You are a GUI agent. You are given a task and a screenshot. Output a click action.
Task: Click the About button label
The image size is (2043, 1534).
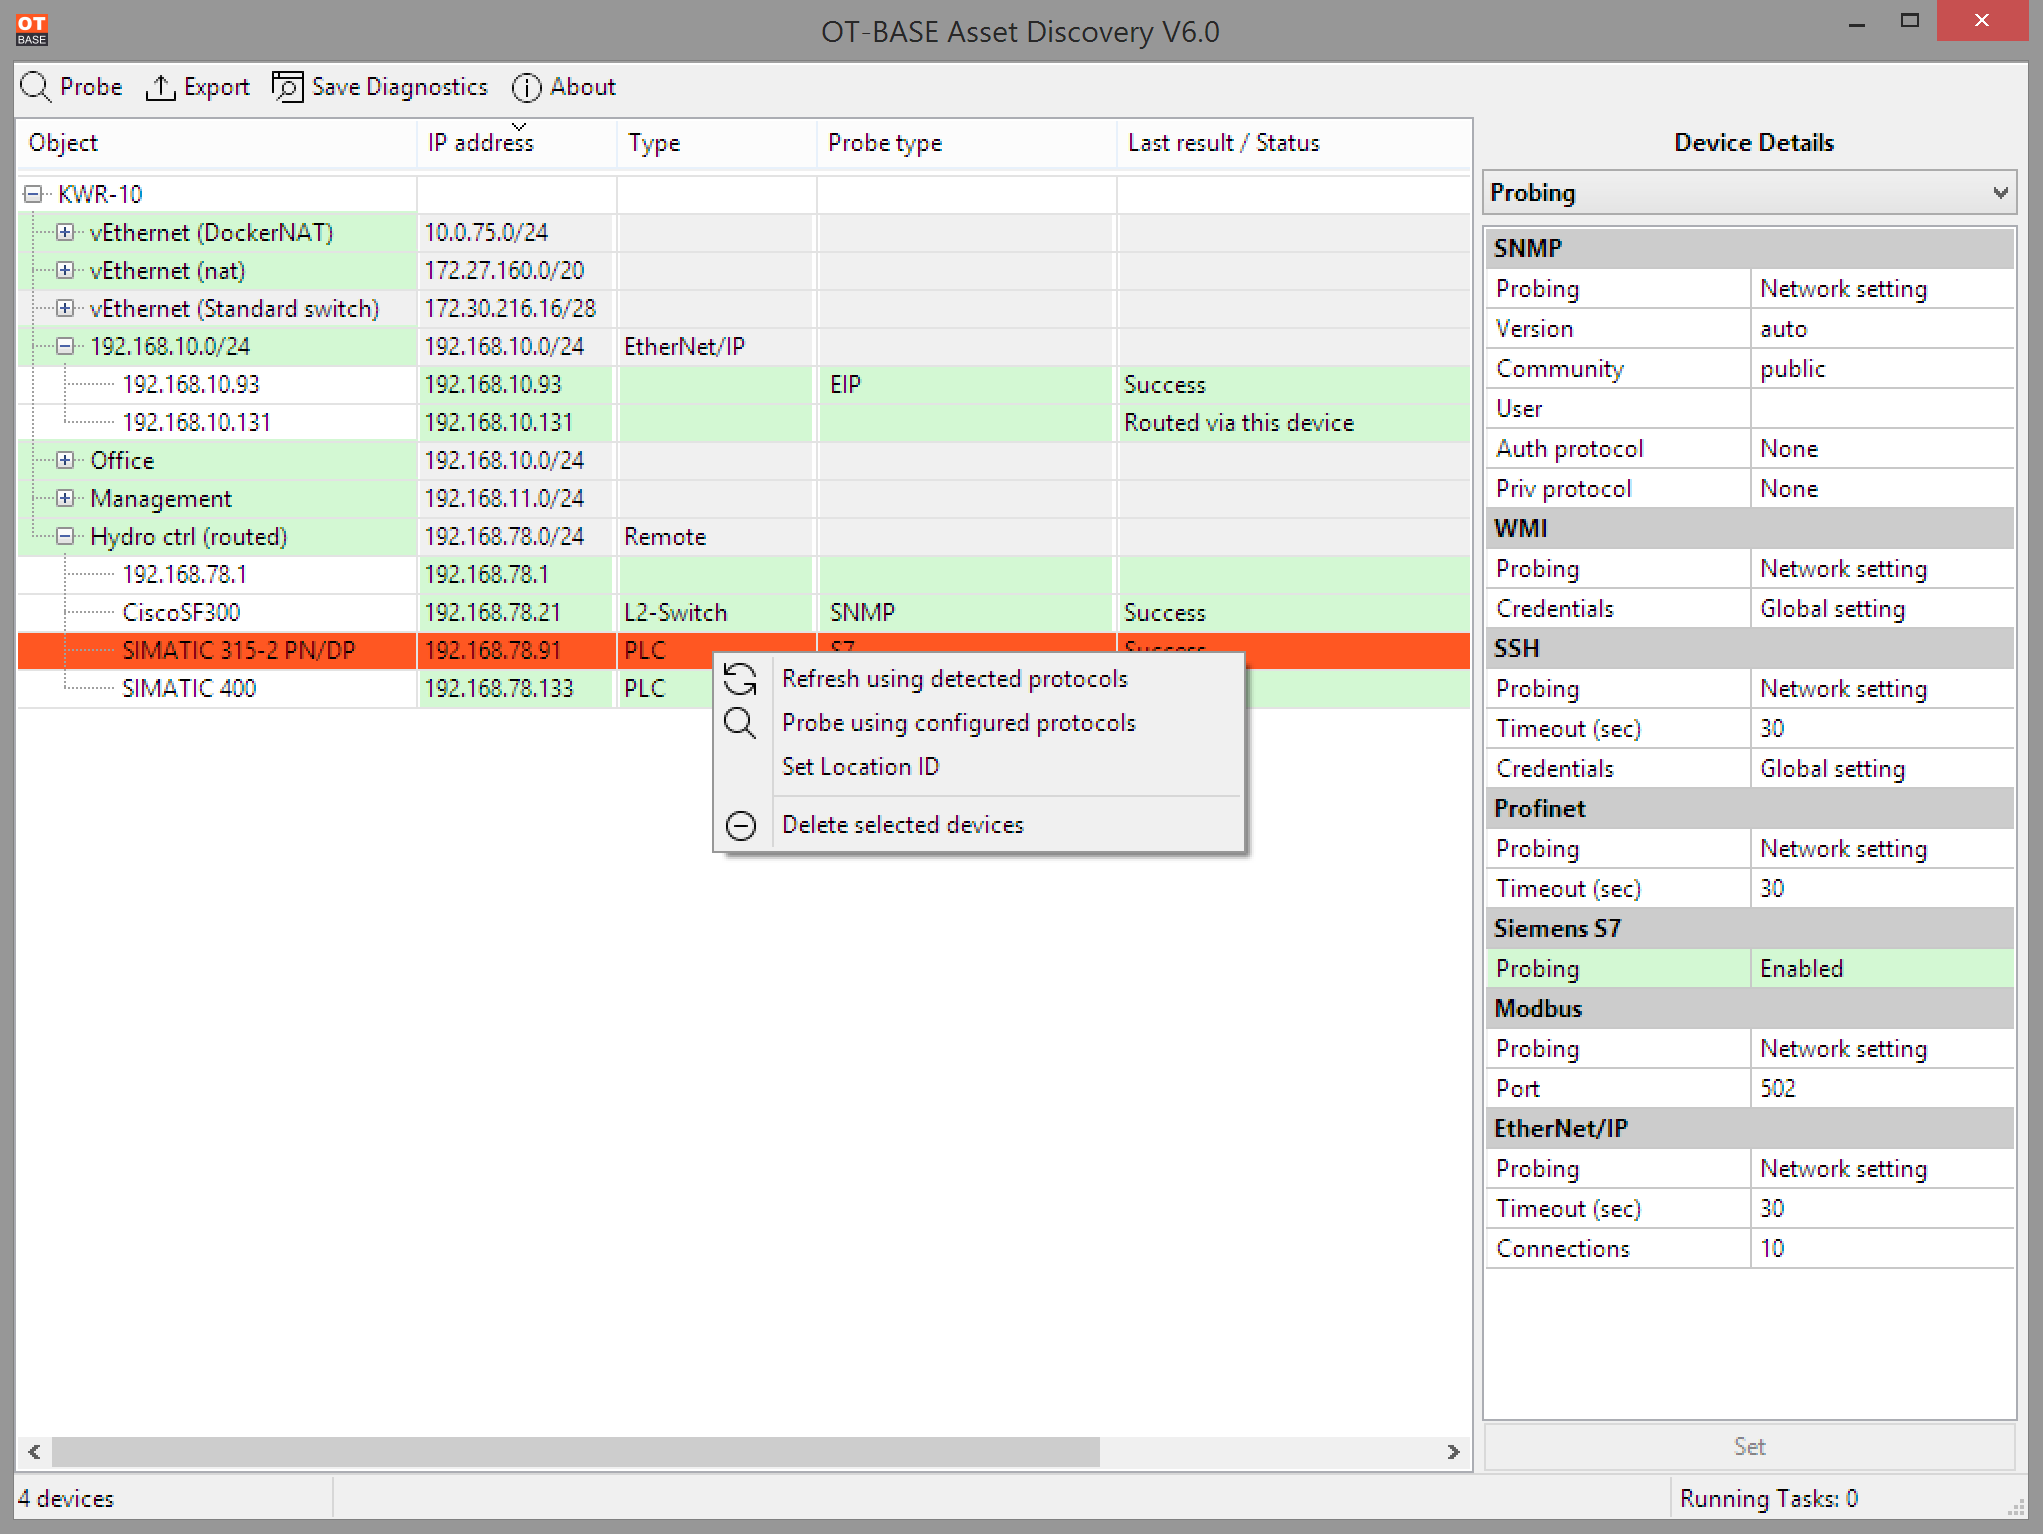583,87
